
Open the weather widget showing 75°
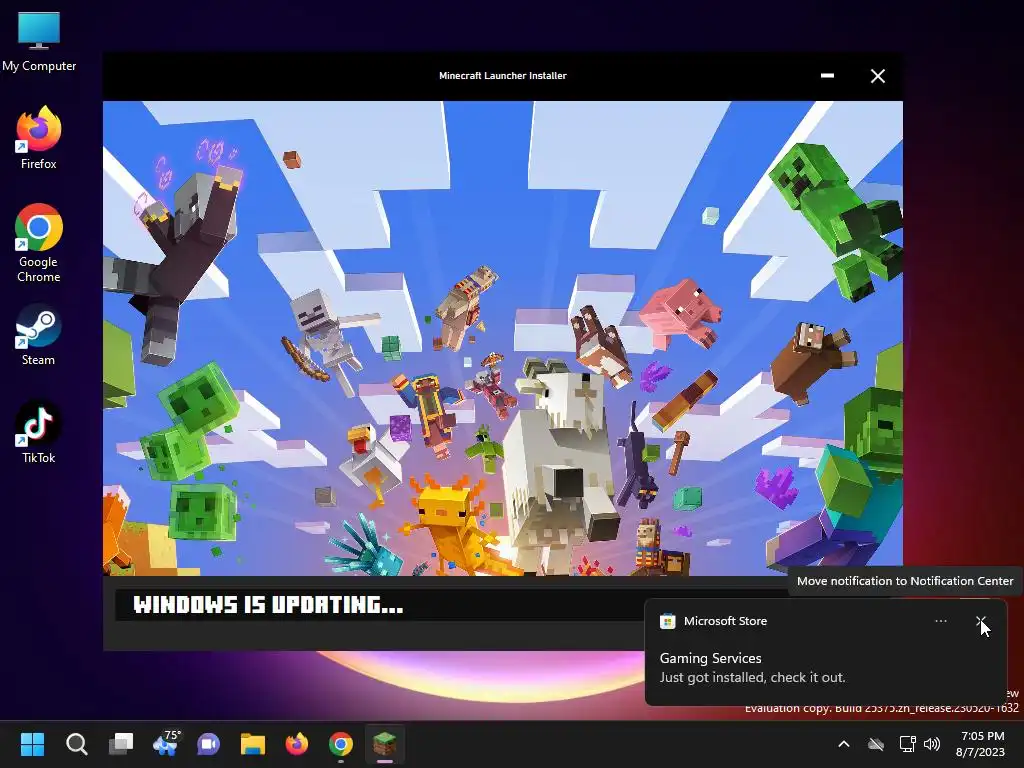point(165,743)
